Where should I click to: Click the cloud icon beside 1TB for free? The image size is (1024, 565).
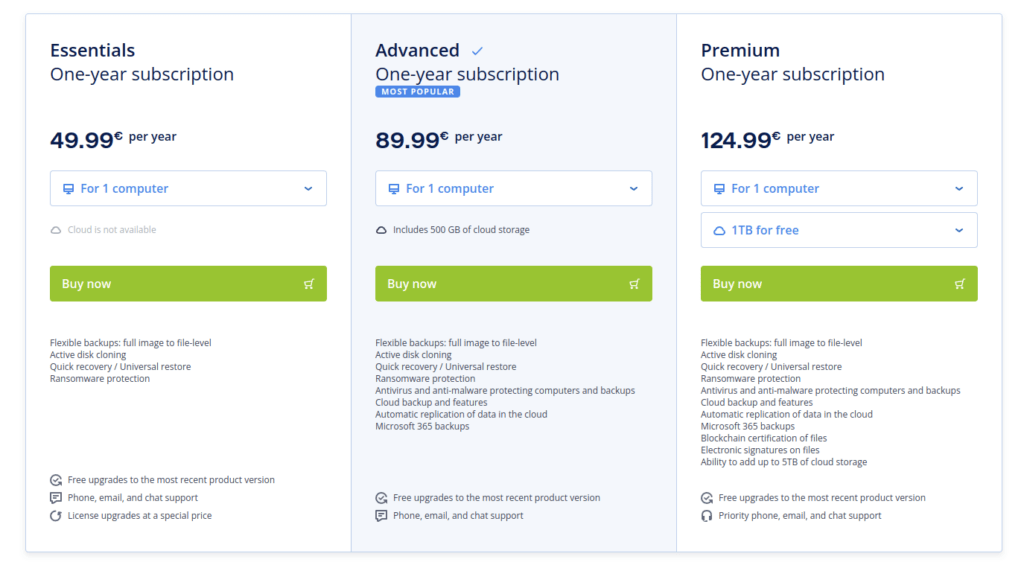tap(719, 231)
